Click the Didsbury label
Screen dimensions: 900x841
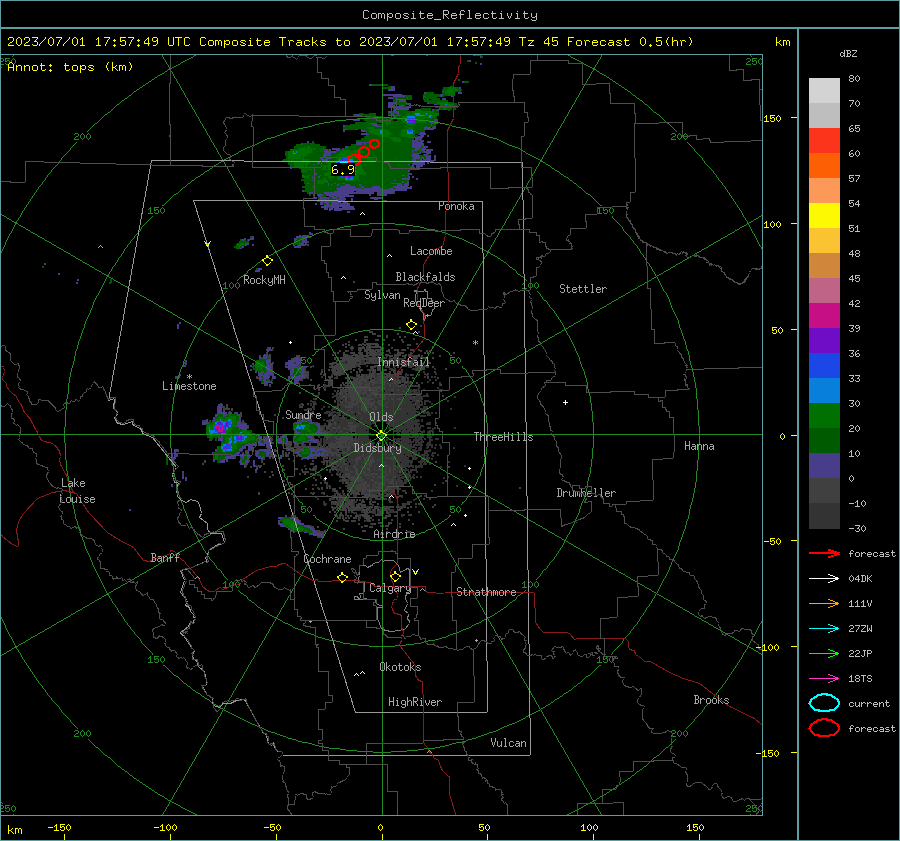(x=377, y=448)
